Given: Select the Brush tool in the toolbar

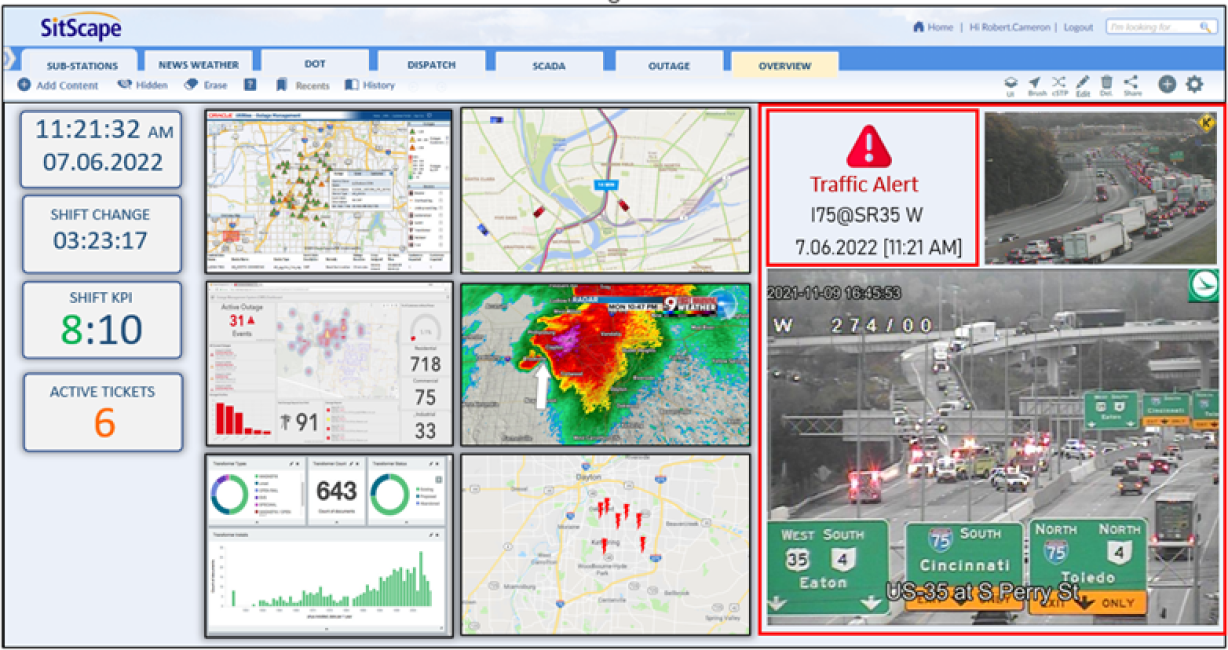Looking at the screenshot, I should 1035,84.
